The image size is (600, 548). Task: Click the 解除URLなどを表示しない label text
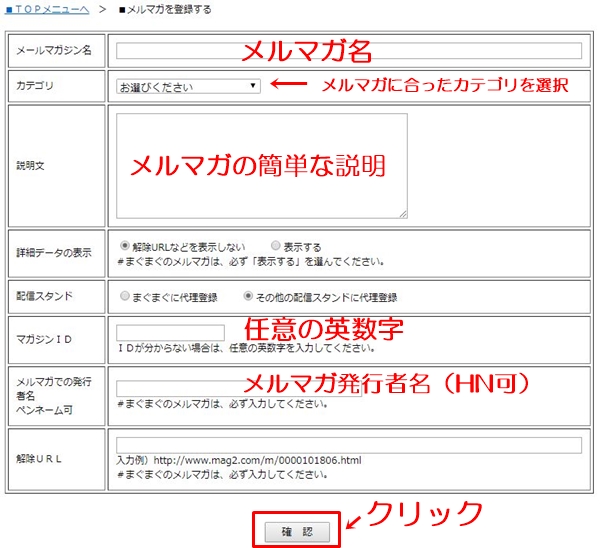[189, 247]
